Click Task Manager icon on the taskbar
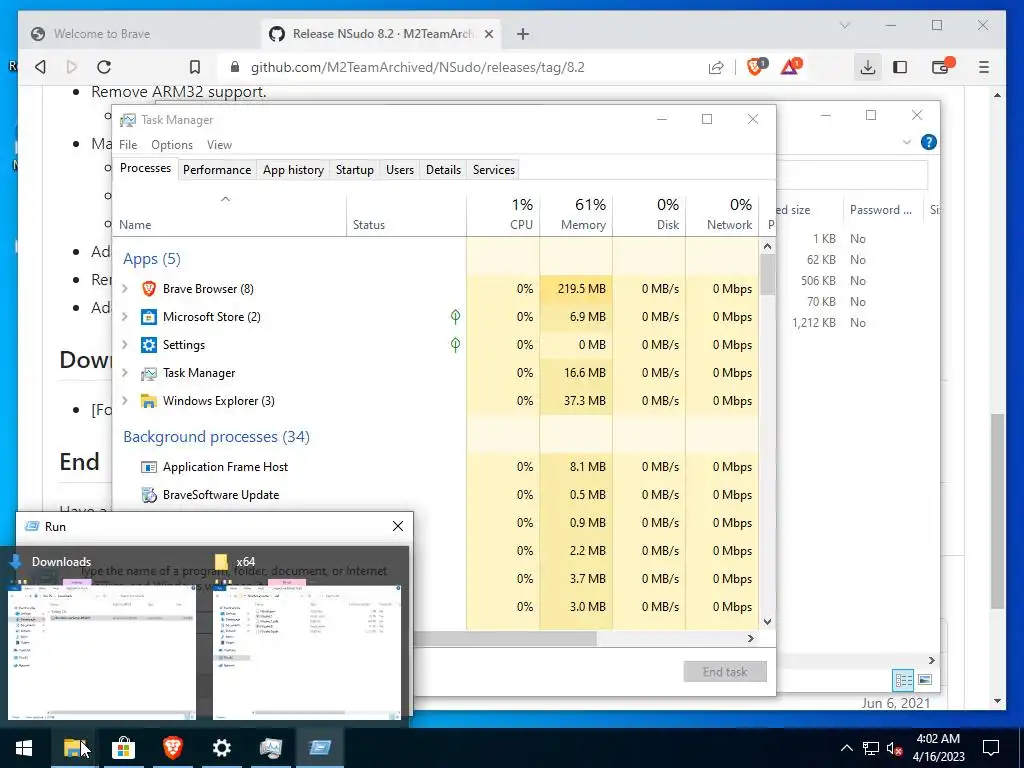 pyautogui.click(x=270, y=748)
